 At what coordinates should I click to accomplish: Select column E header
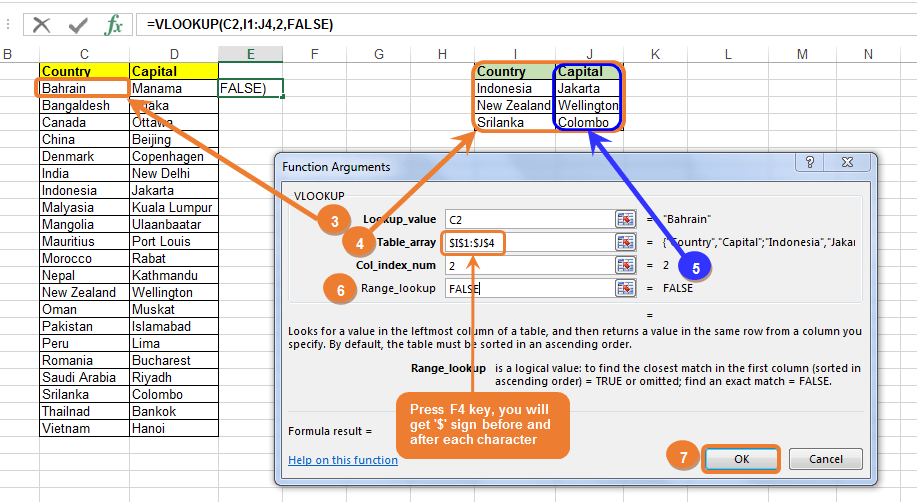[x=250, y=54]
